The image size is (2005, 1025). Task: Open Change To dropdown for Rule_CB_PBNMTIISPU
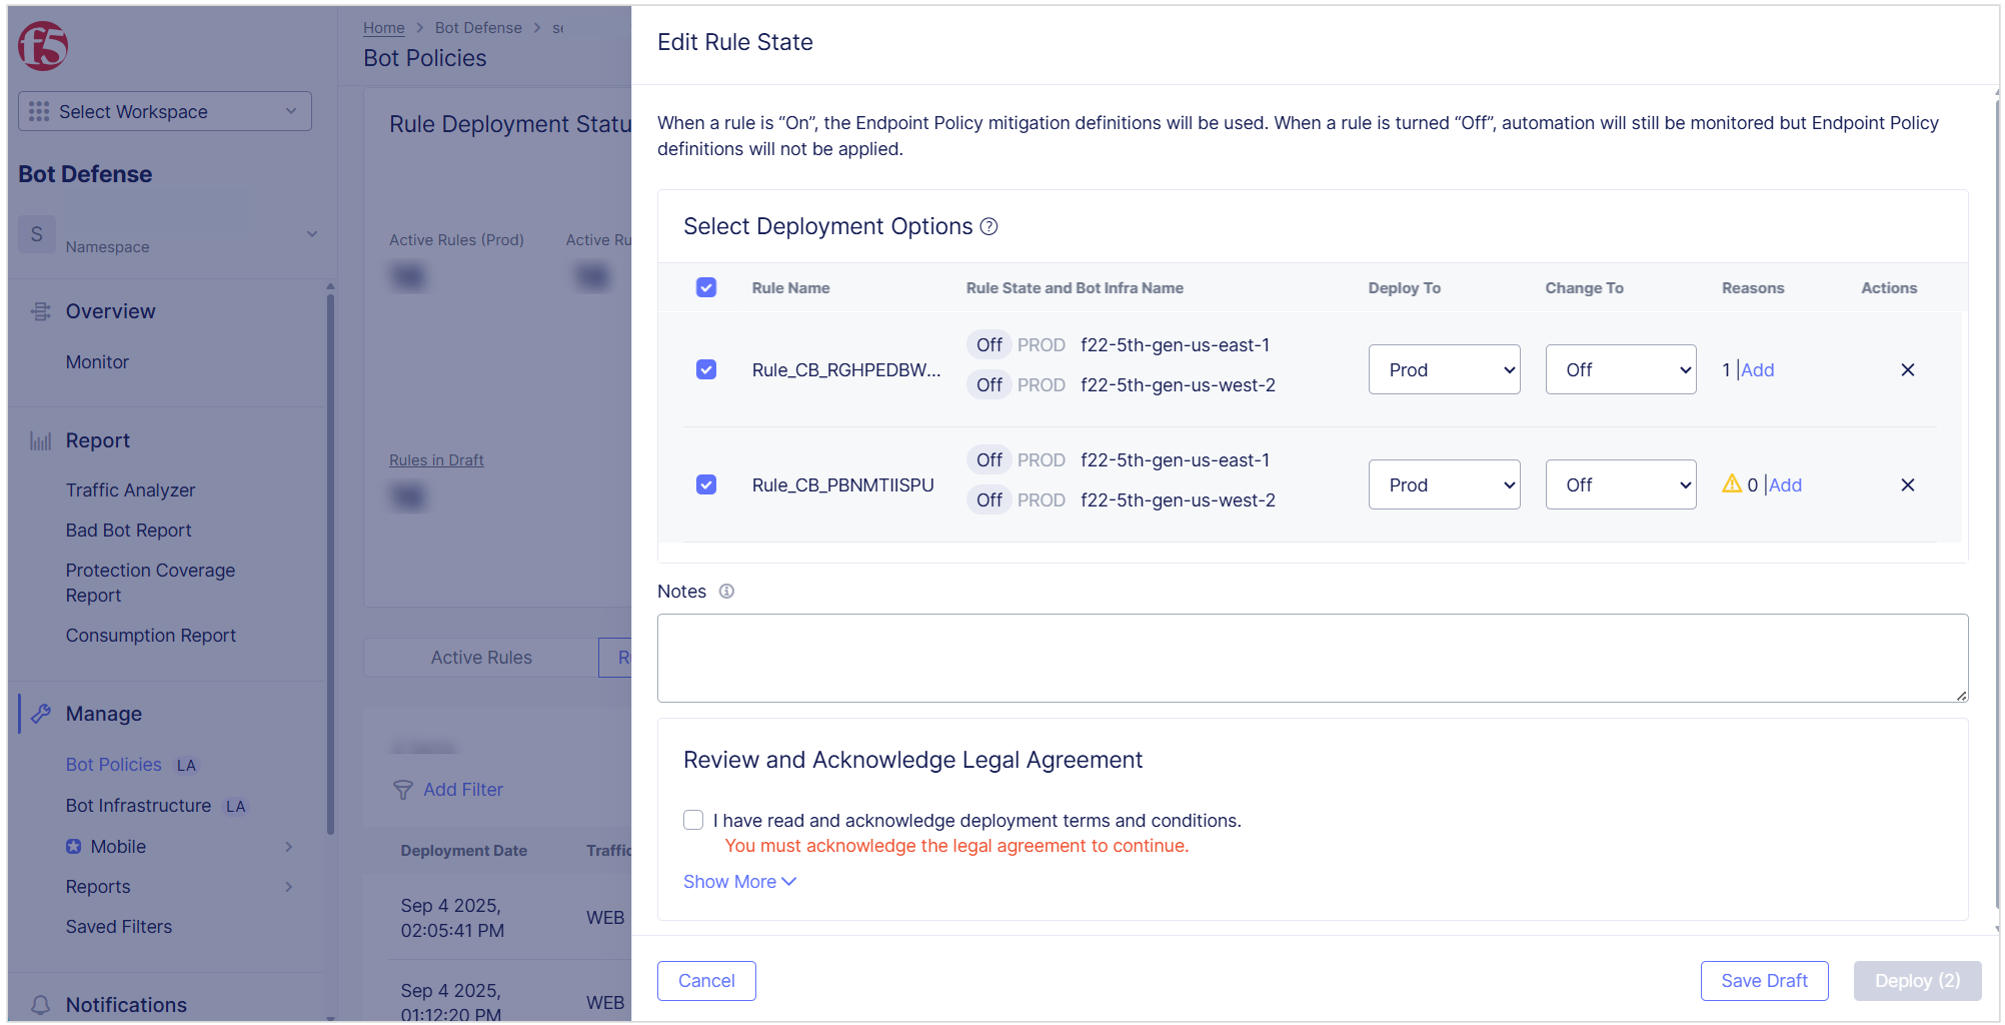pyautogui.click(x=1620, y=485)
